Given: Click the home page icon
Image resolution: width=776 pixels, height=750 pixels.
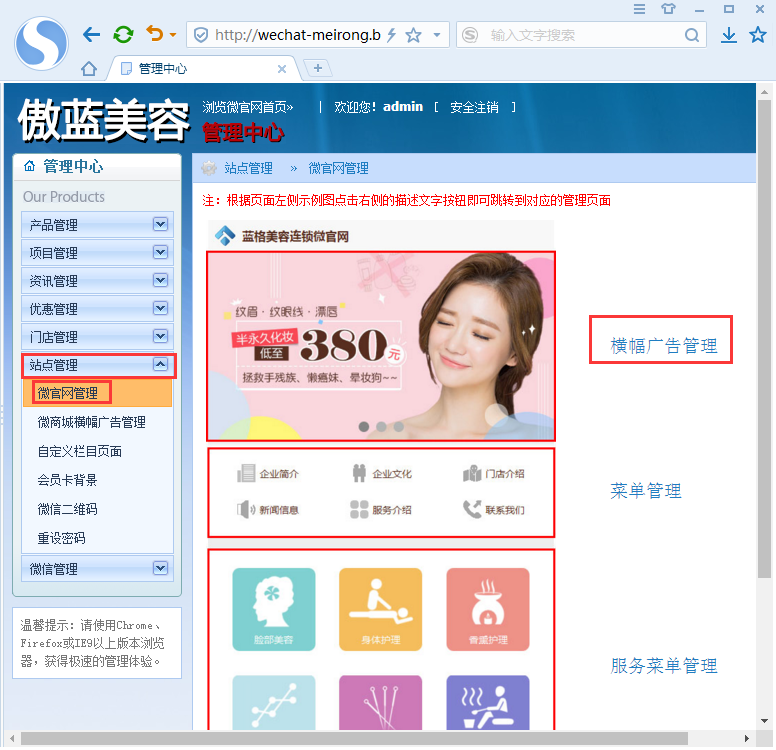Looking at the screenshot, I should coord(89,68).
